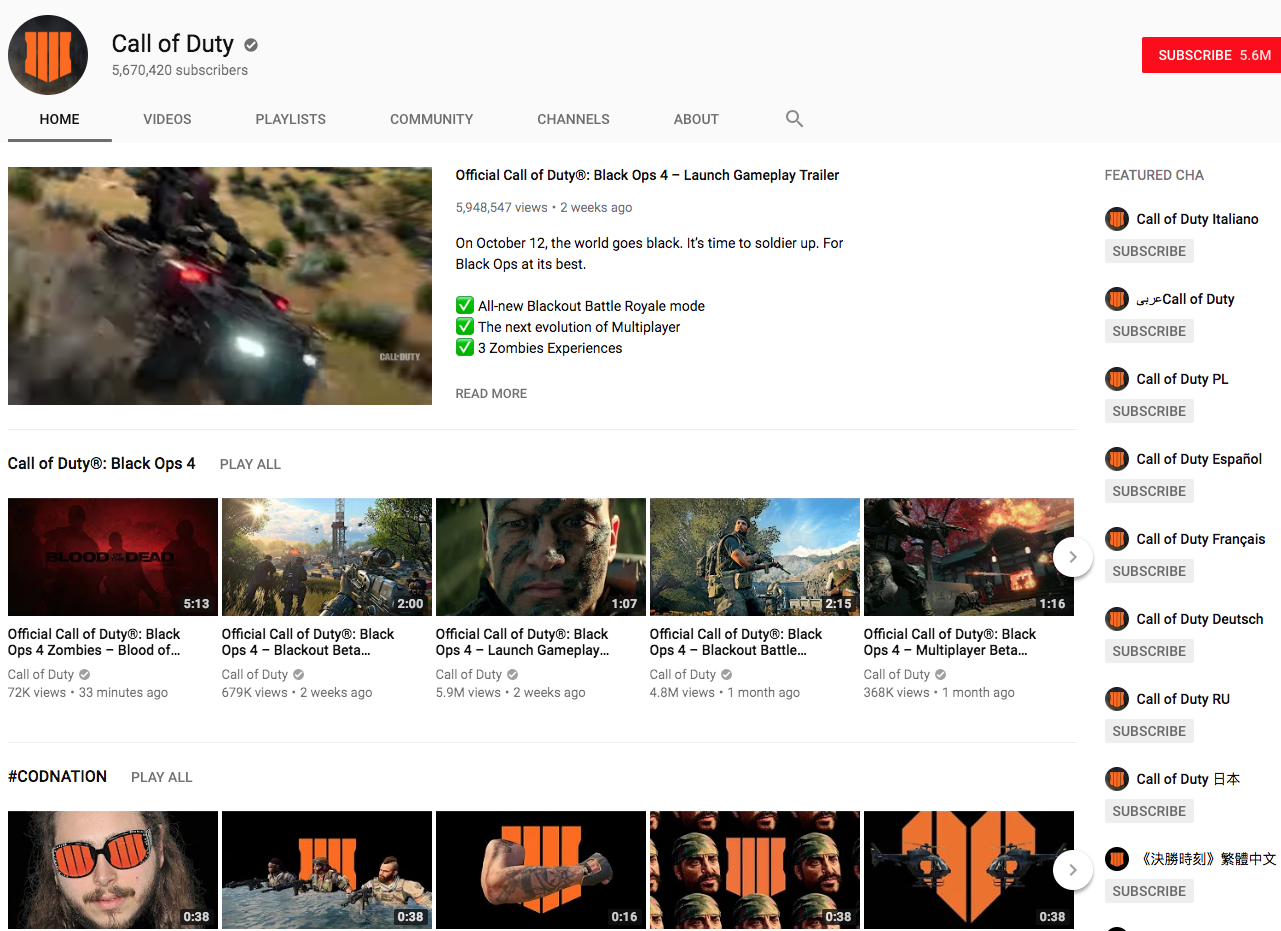The image size is (1281, 931).
Task: Open the Call of Duty®: Black Ops 4 playlist title
Action: point(102,464)
